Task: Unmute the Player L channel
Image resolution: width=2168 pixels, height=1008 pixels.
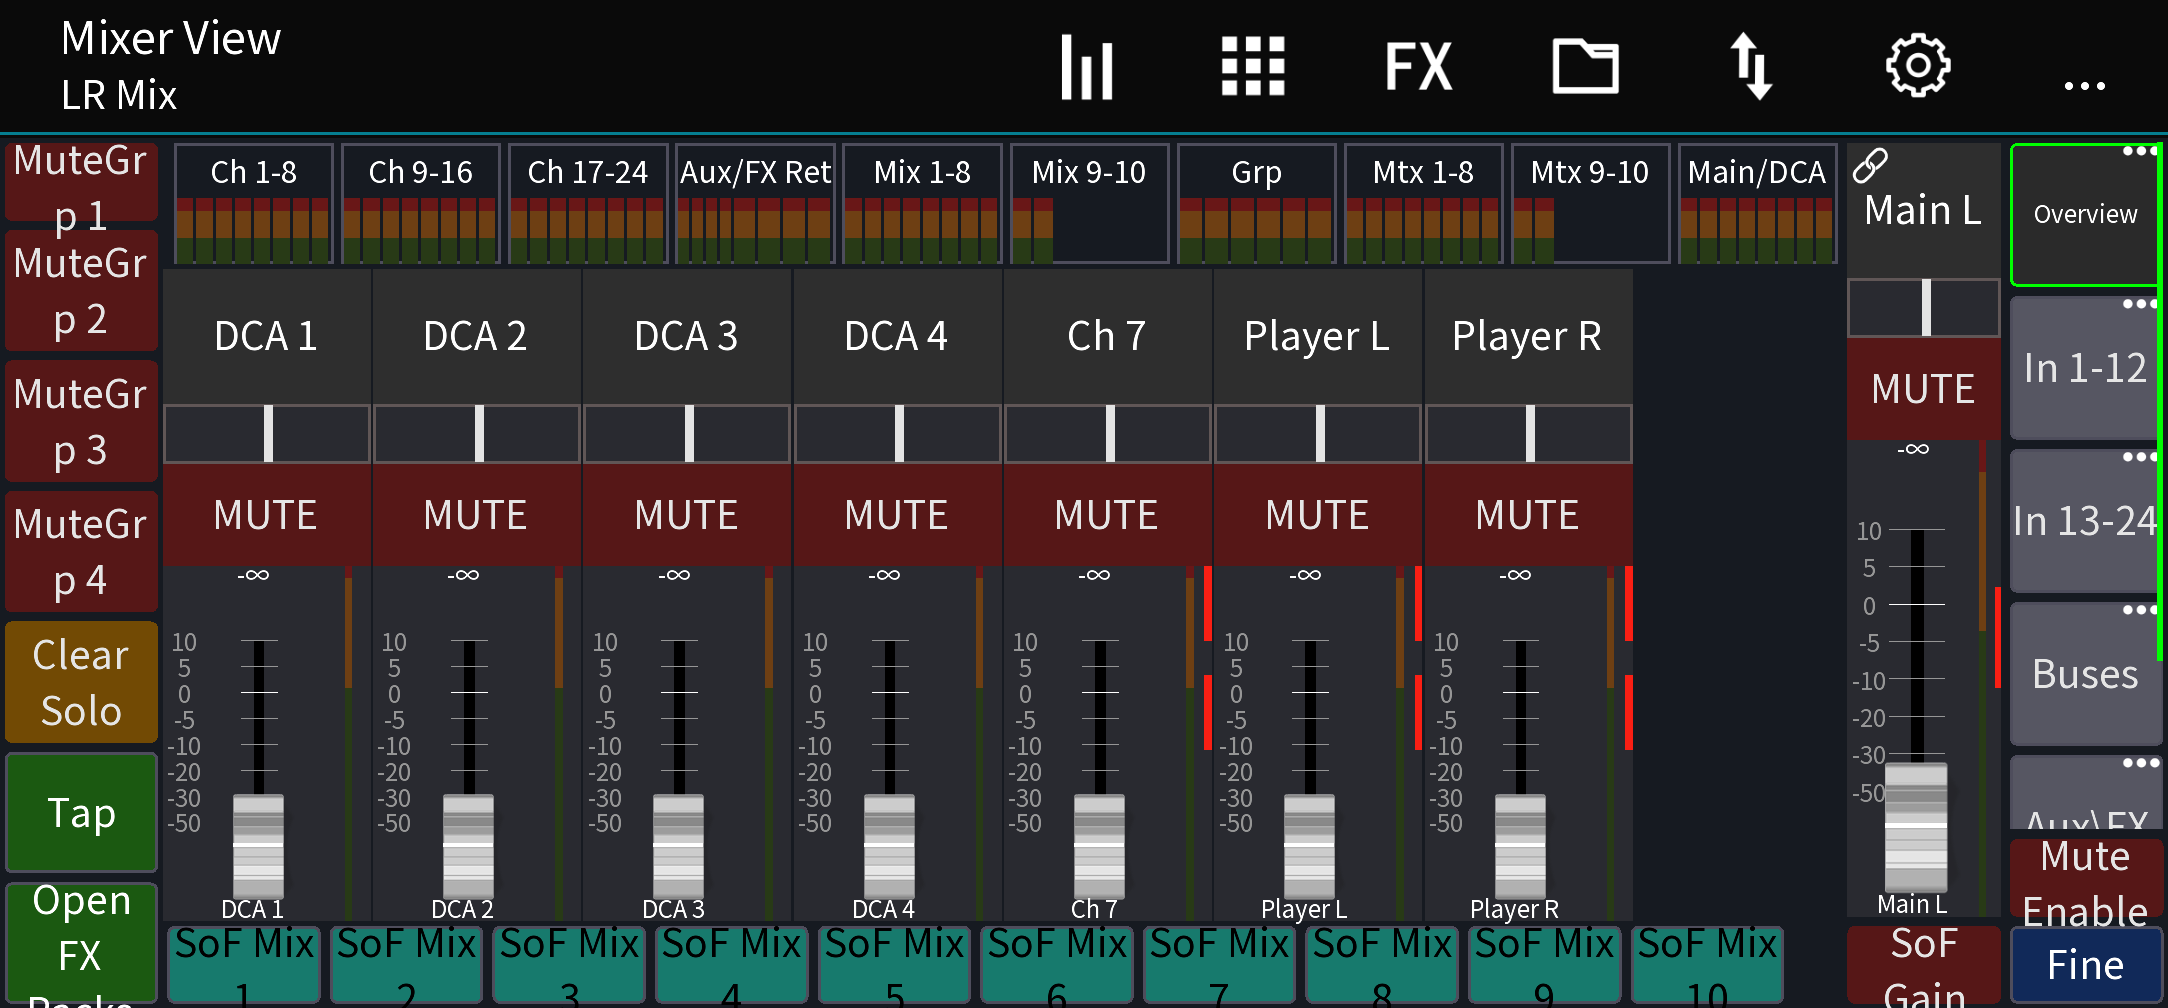Action: click(1317, 514)
